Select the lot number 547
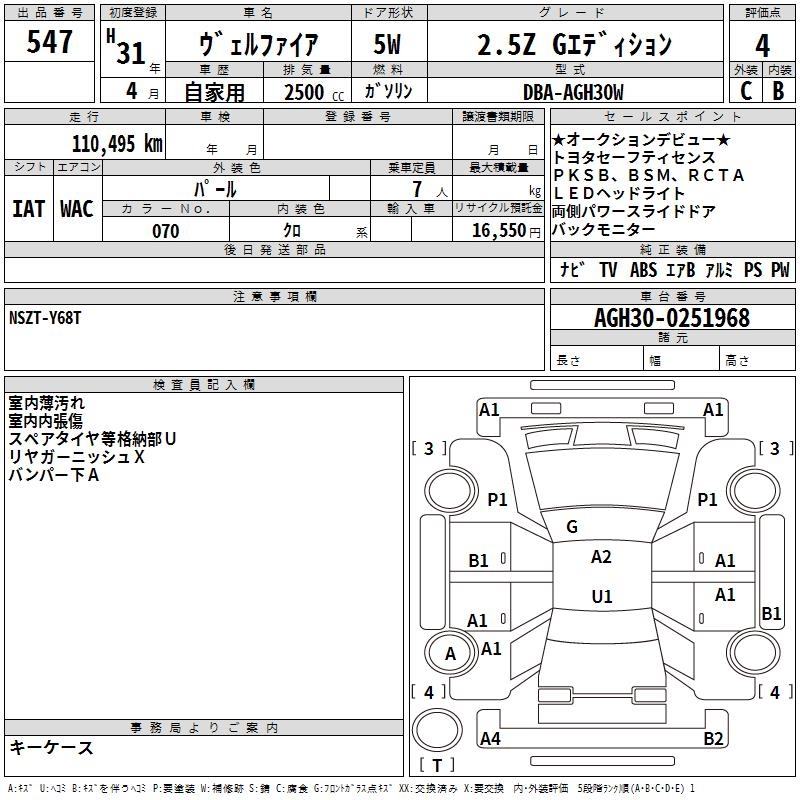 [50, 43]
